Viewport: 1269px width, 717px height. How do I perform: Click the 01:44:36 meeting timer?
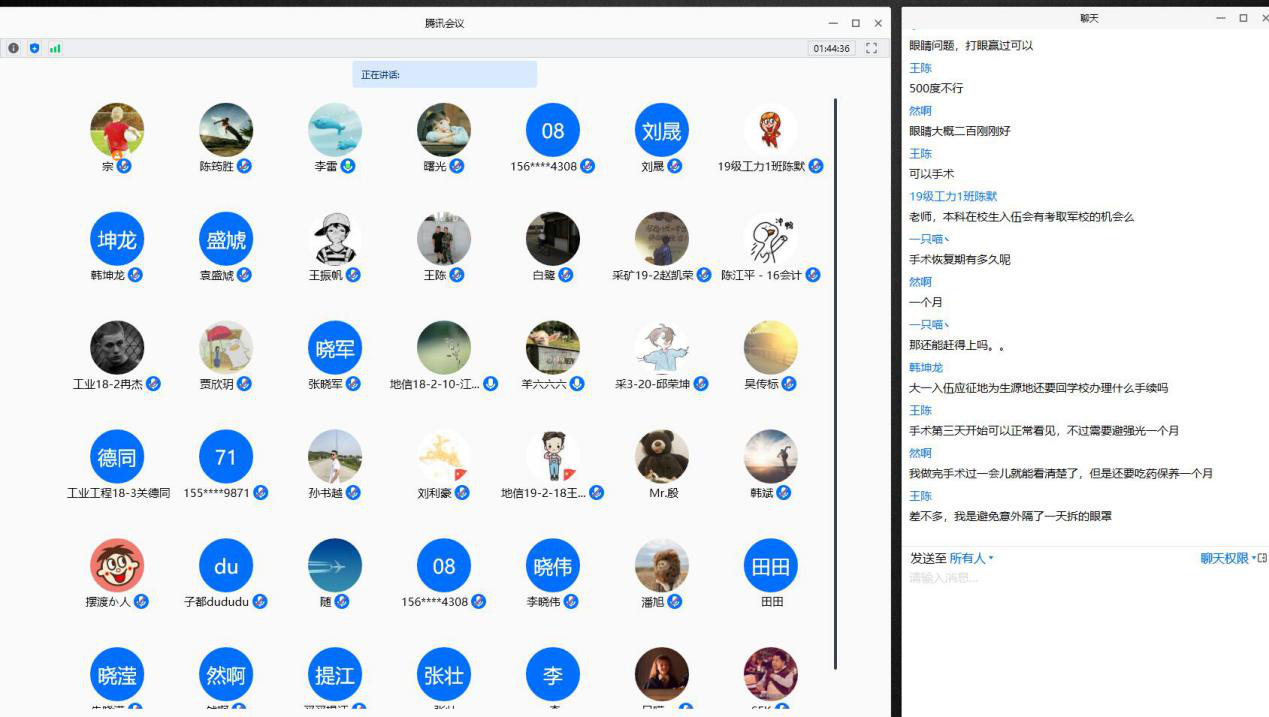[831, 48]
